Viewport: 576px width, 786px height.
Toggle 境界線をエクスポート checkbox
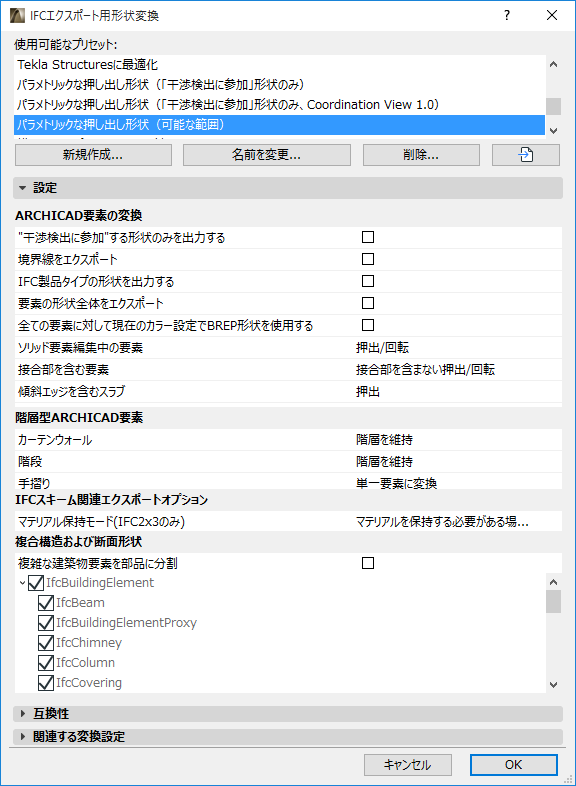click(368, 259)
